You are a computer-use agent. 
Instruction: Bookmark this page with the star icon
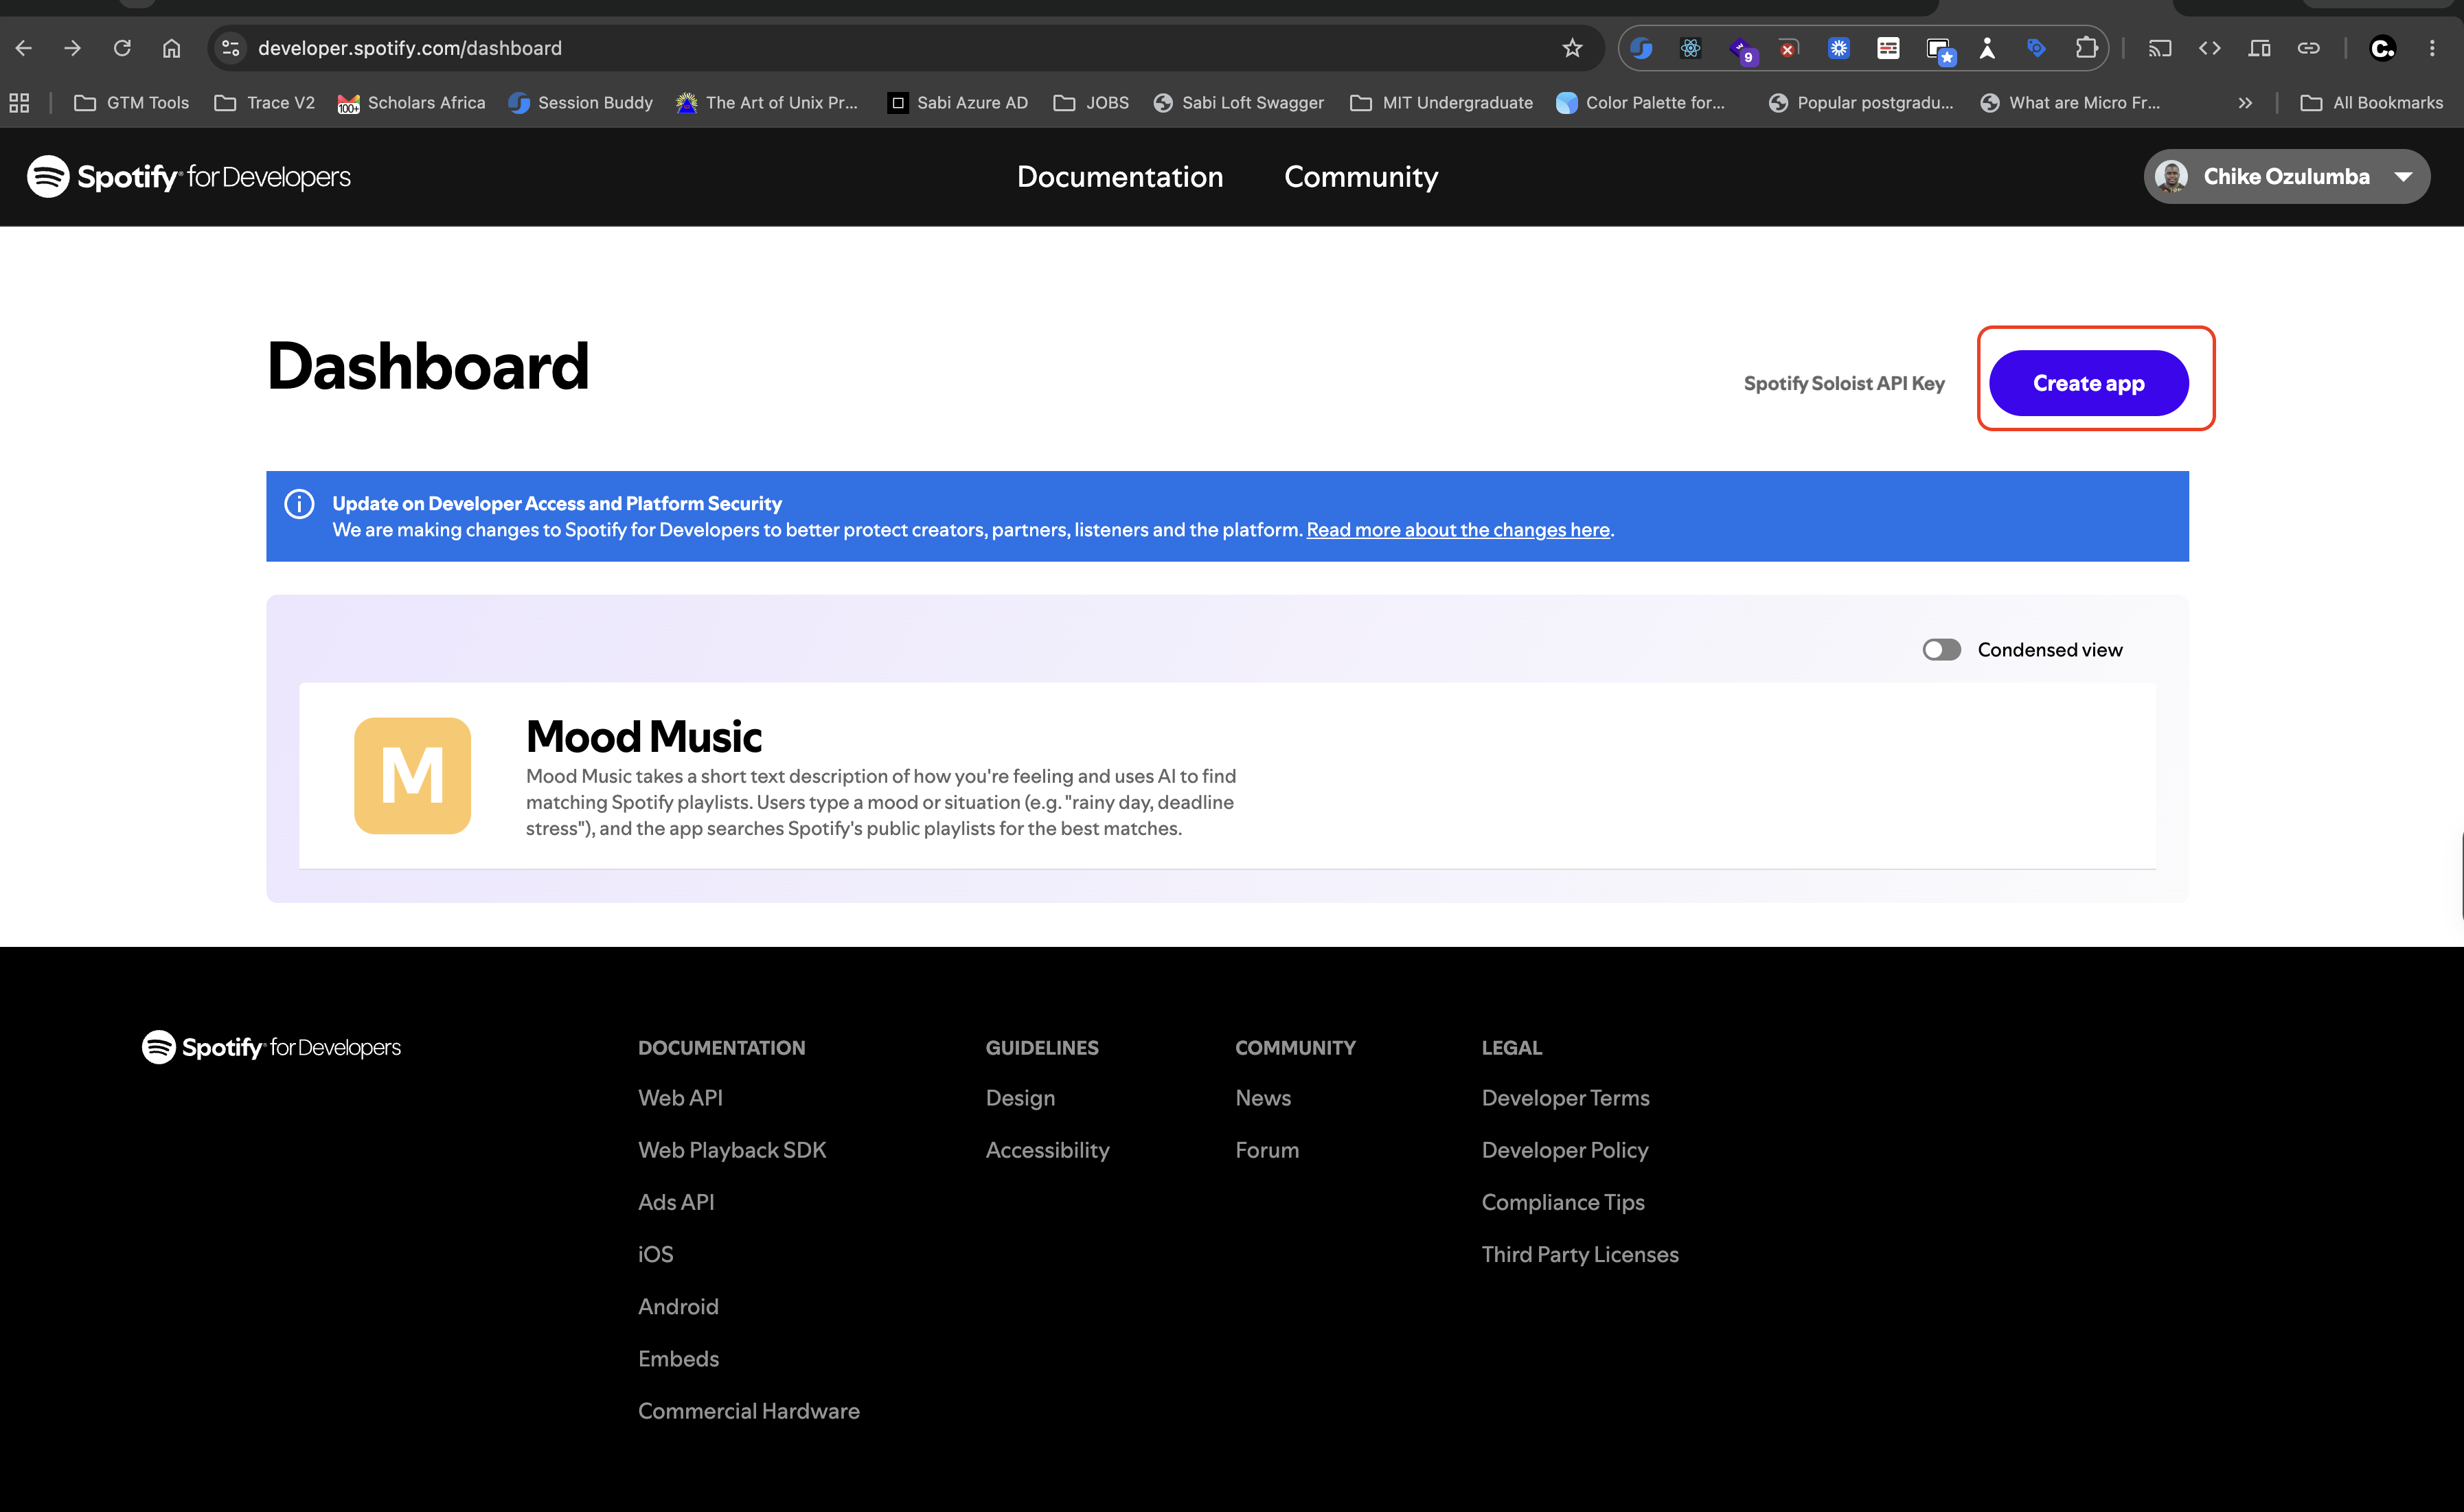(x=1572, y=48)
